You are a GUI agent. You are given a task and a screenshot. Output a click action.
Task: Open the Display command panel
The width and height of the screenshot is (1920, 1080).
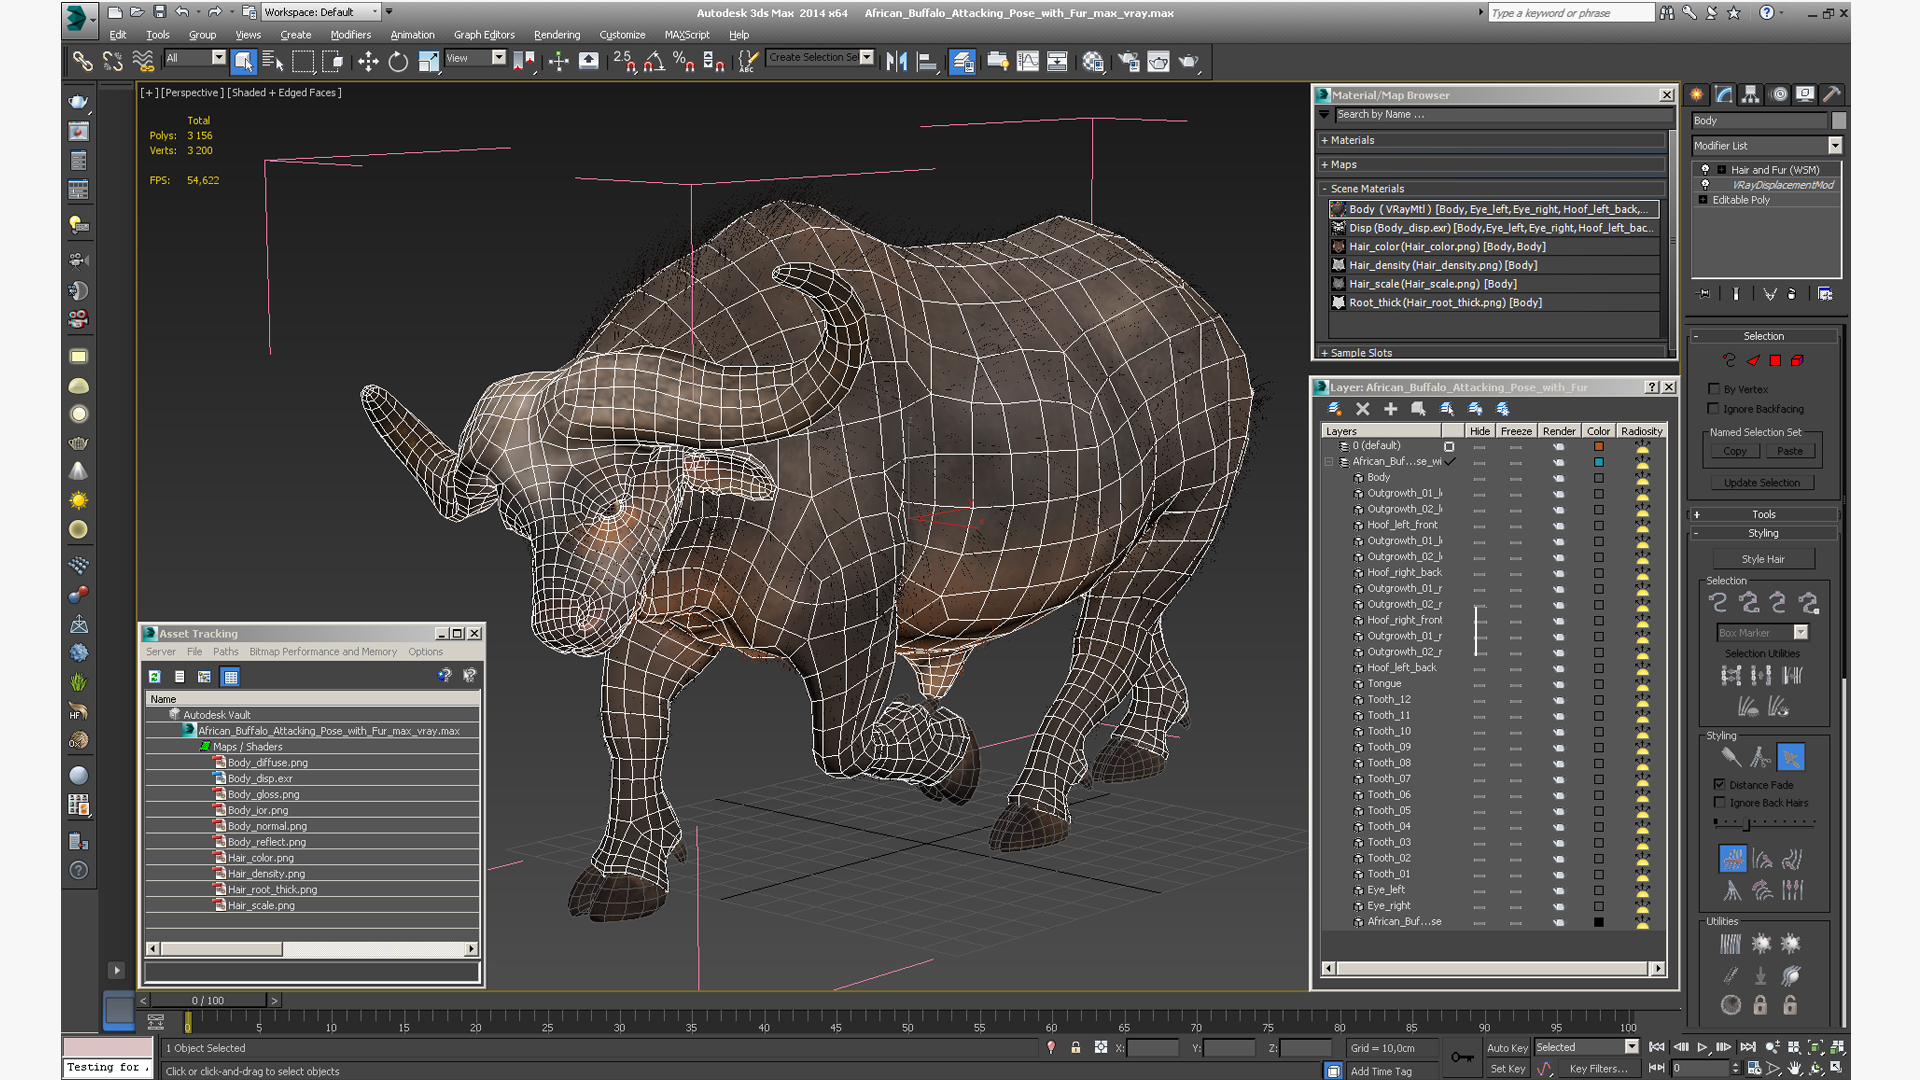pyautogui.click(x=1805, y=94)
